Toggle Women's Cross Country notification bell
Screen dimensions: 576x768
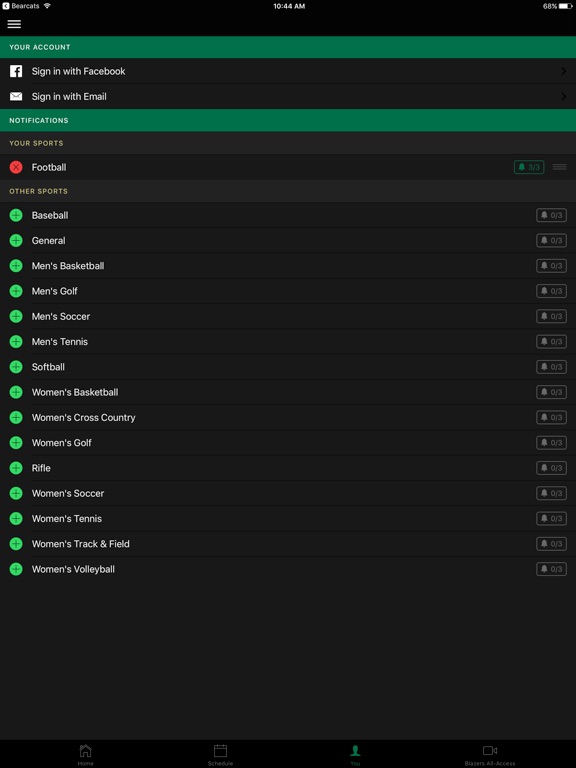(552, 417)
